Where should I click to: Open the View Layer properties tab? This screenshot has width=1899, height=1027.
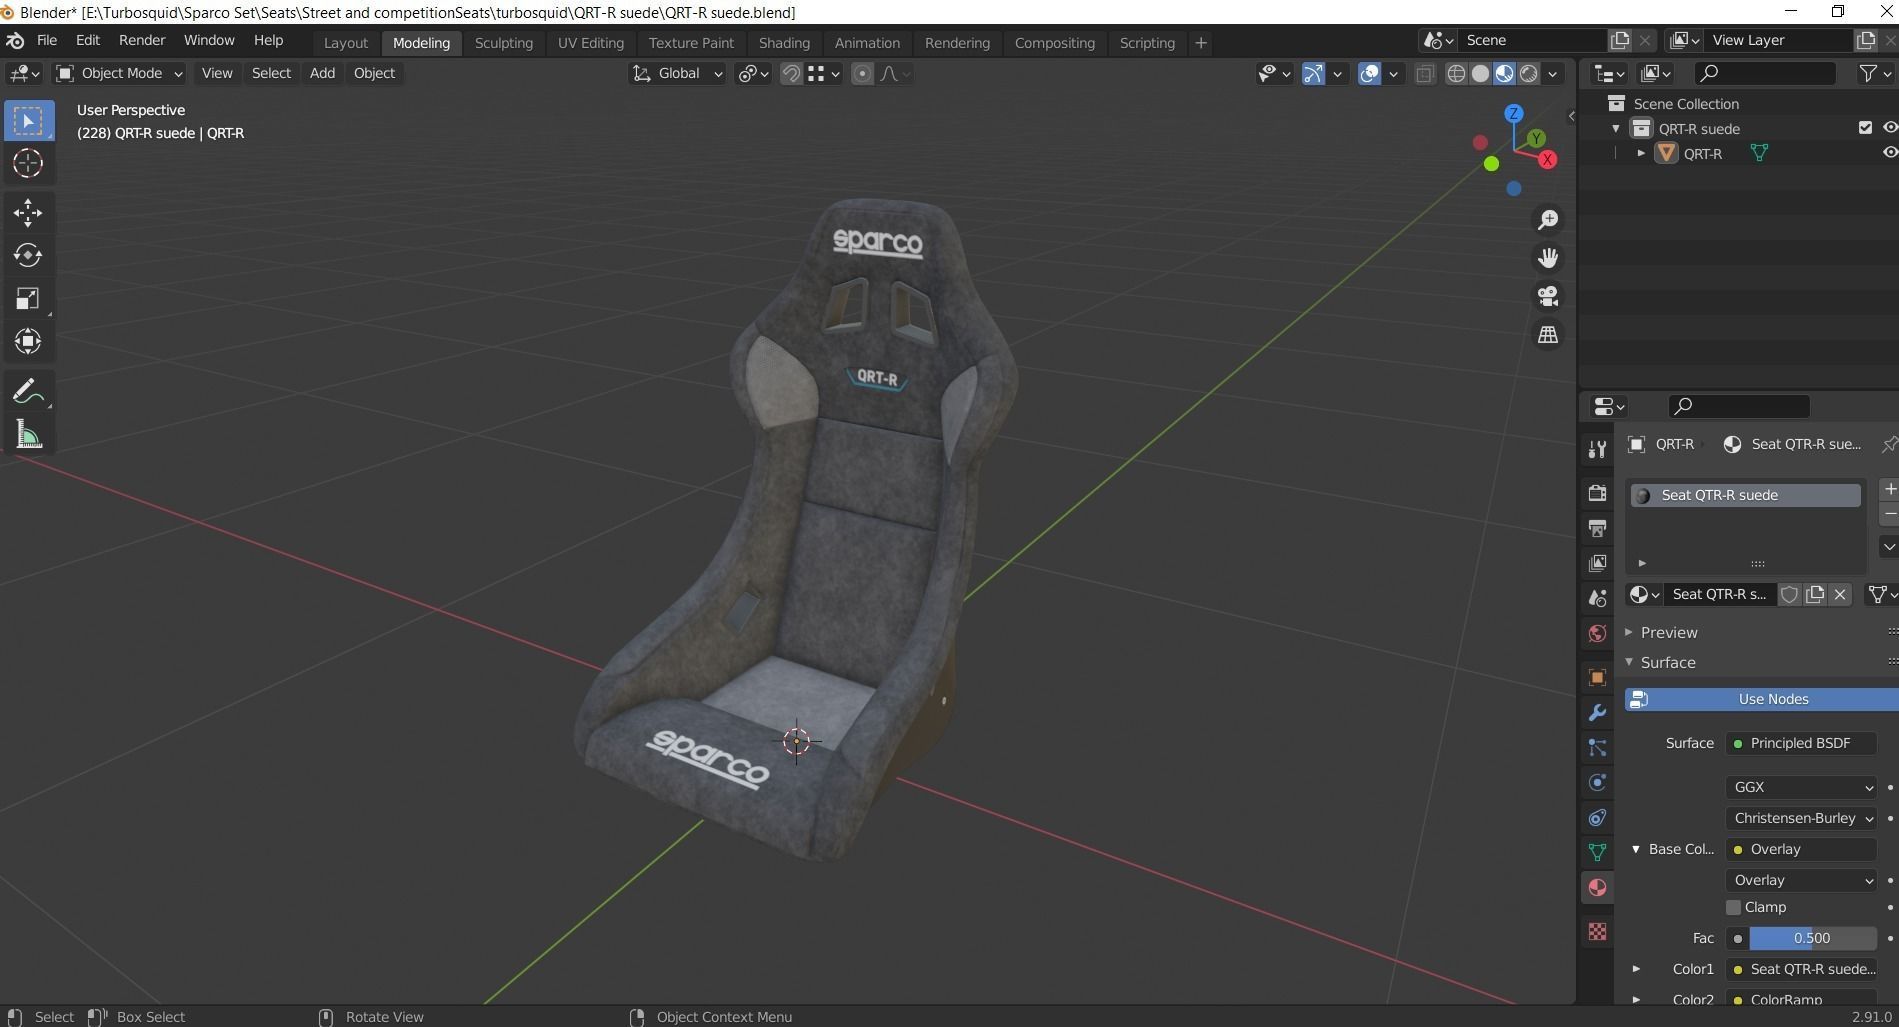coord(1597,563)
